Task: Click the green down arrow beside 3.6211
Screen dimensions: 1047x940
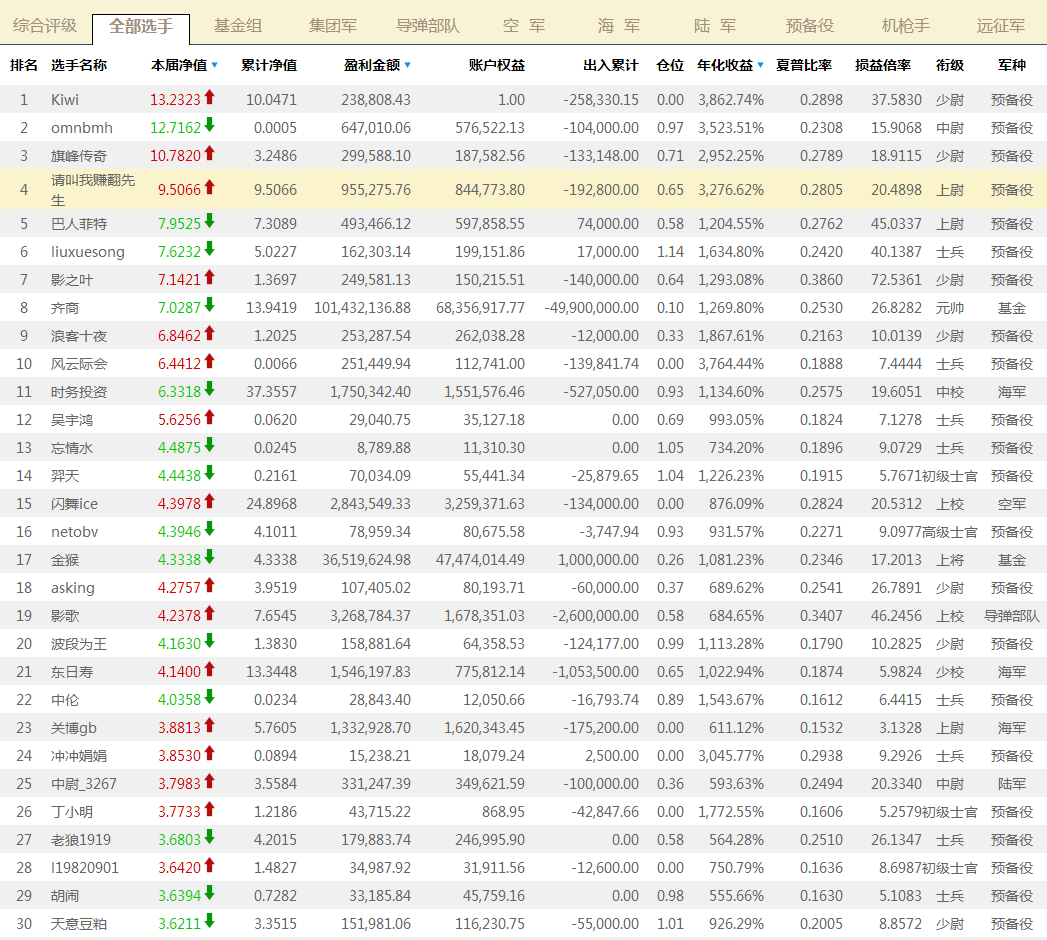Action: [x=210, y=922]
